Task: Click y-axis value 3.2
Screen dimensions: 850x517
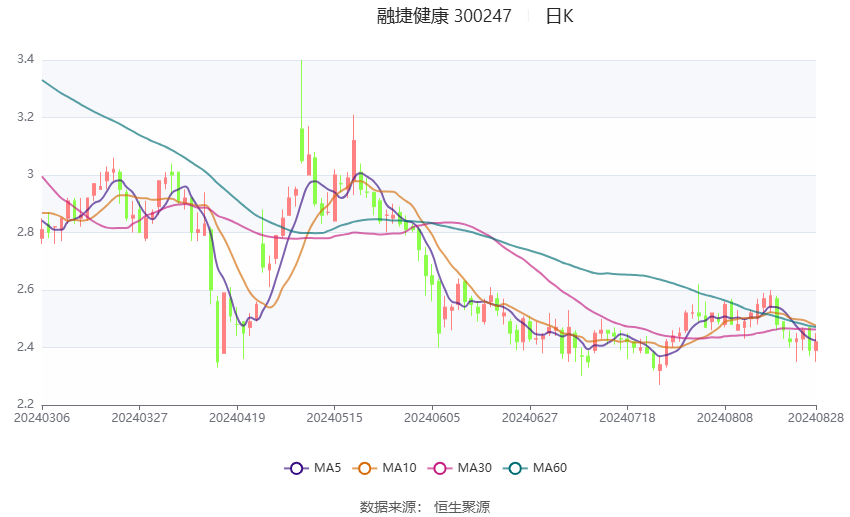Action: (x=25, y=117)
